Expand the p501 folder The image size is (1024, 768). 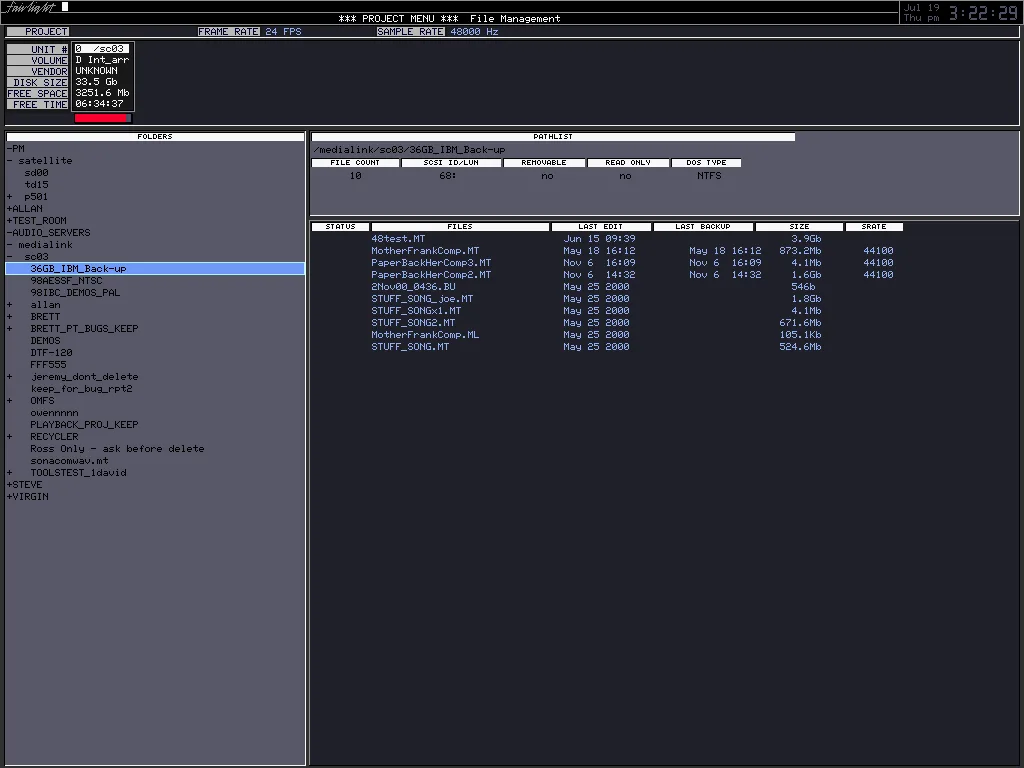[10, 197]
